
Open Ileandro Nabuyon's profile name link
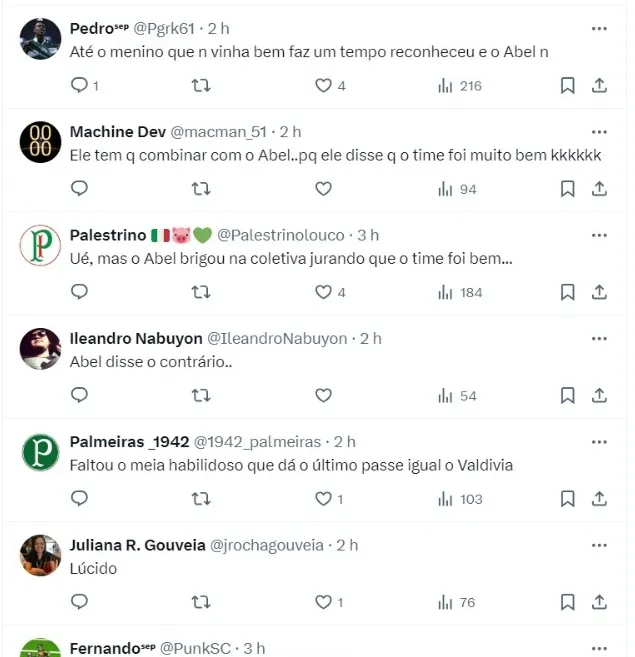pos(136,339)
